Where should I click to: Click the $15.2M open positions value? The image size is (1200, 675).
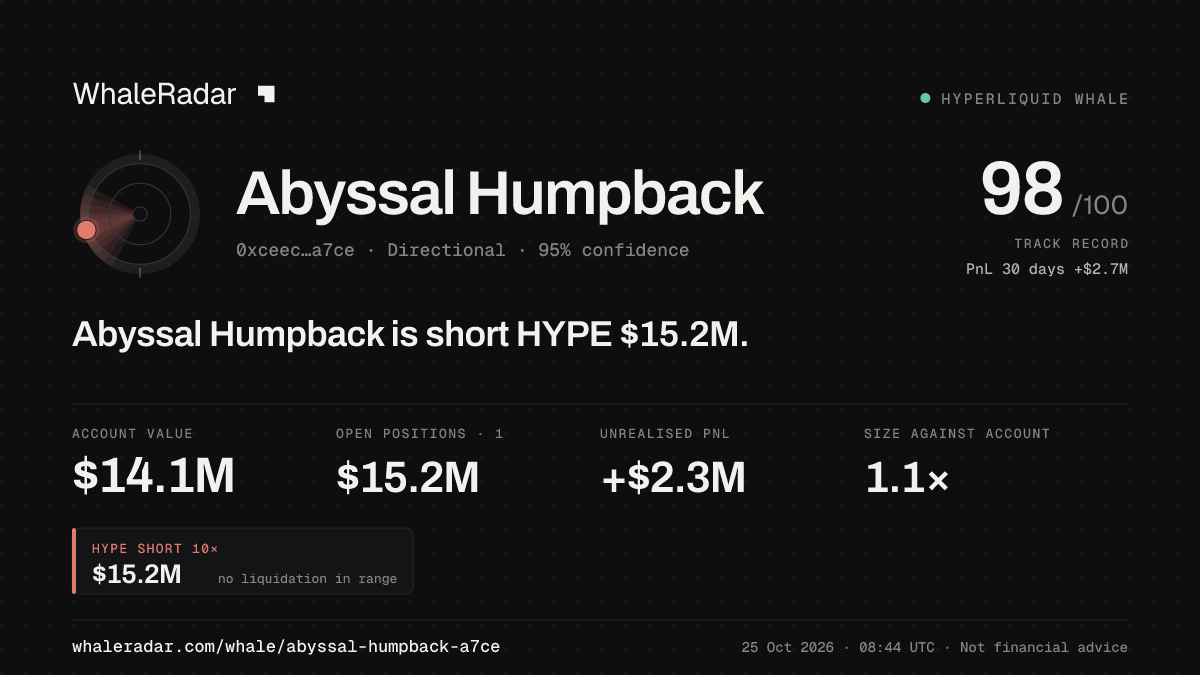[x=407, y=477]
